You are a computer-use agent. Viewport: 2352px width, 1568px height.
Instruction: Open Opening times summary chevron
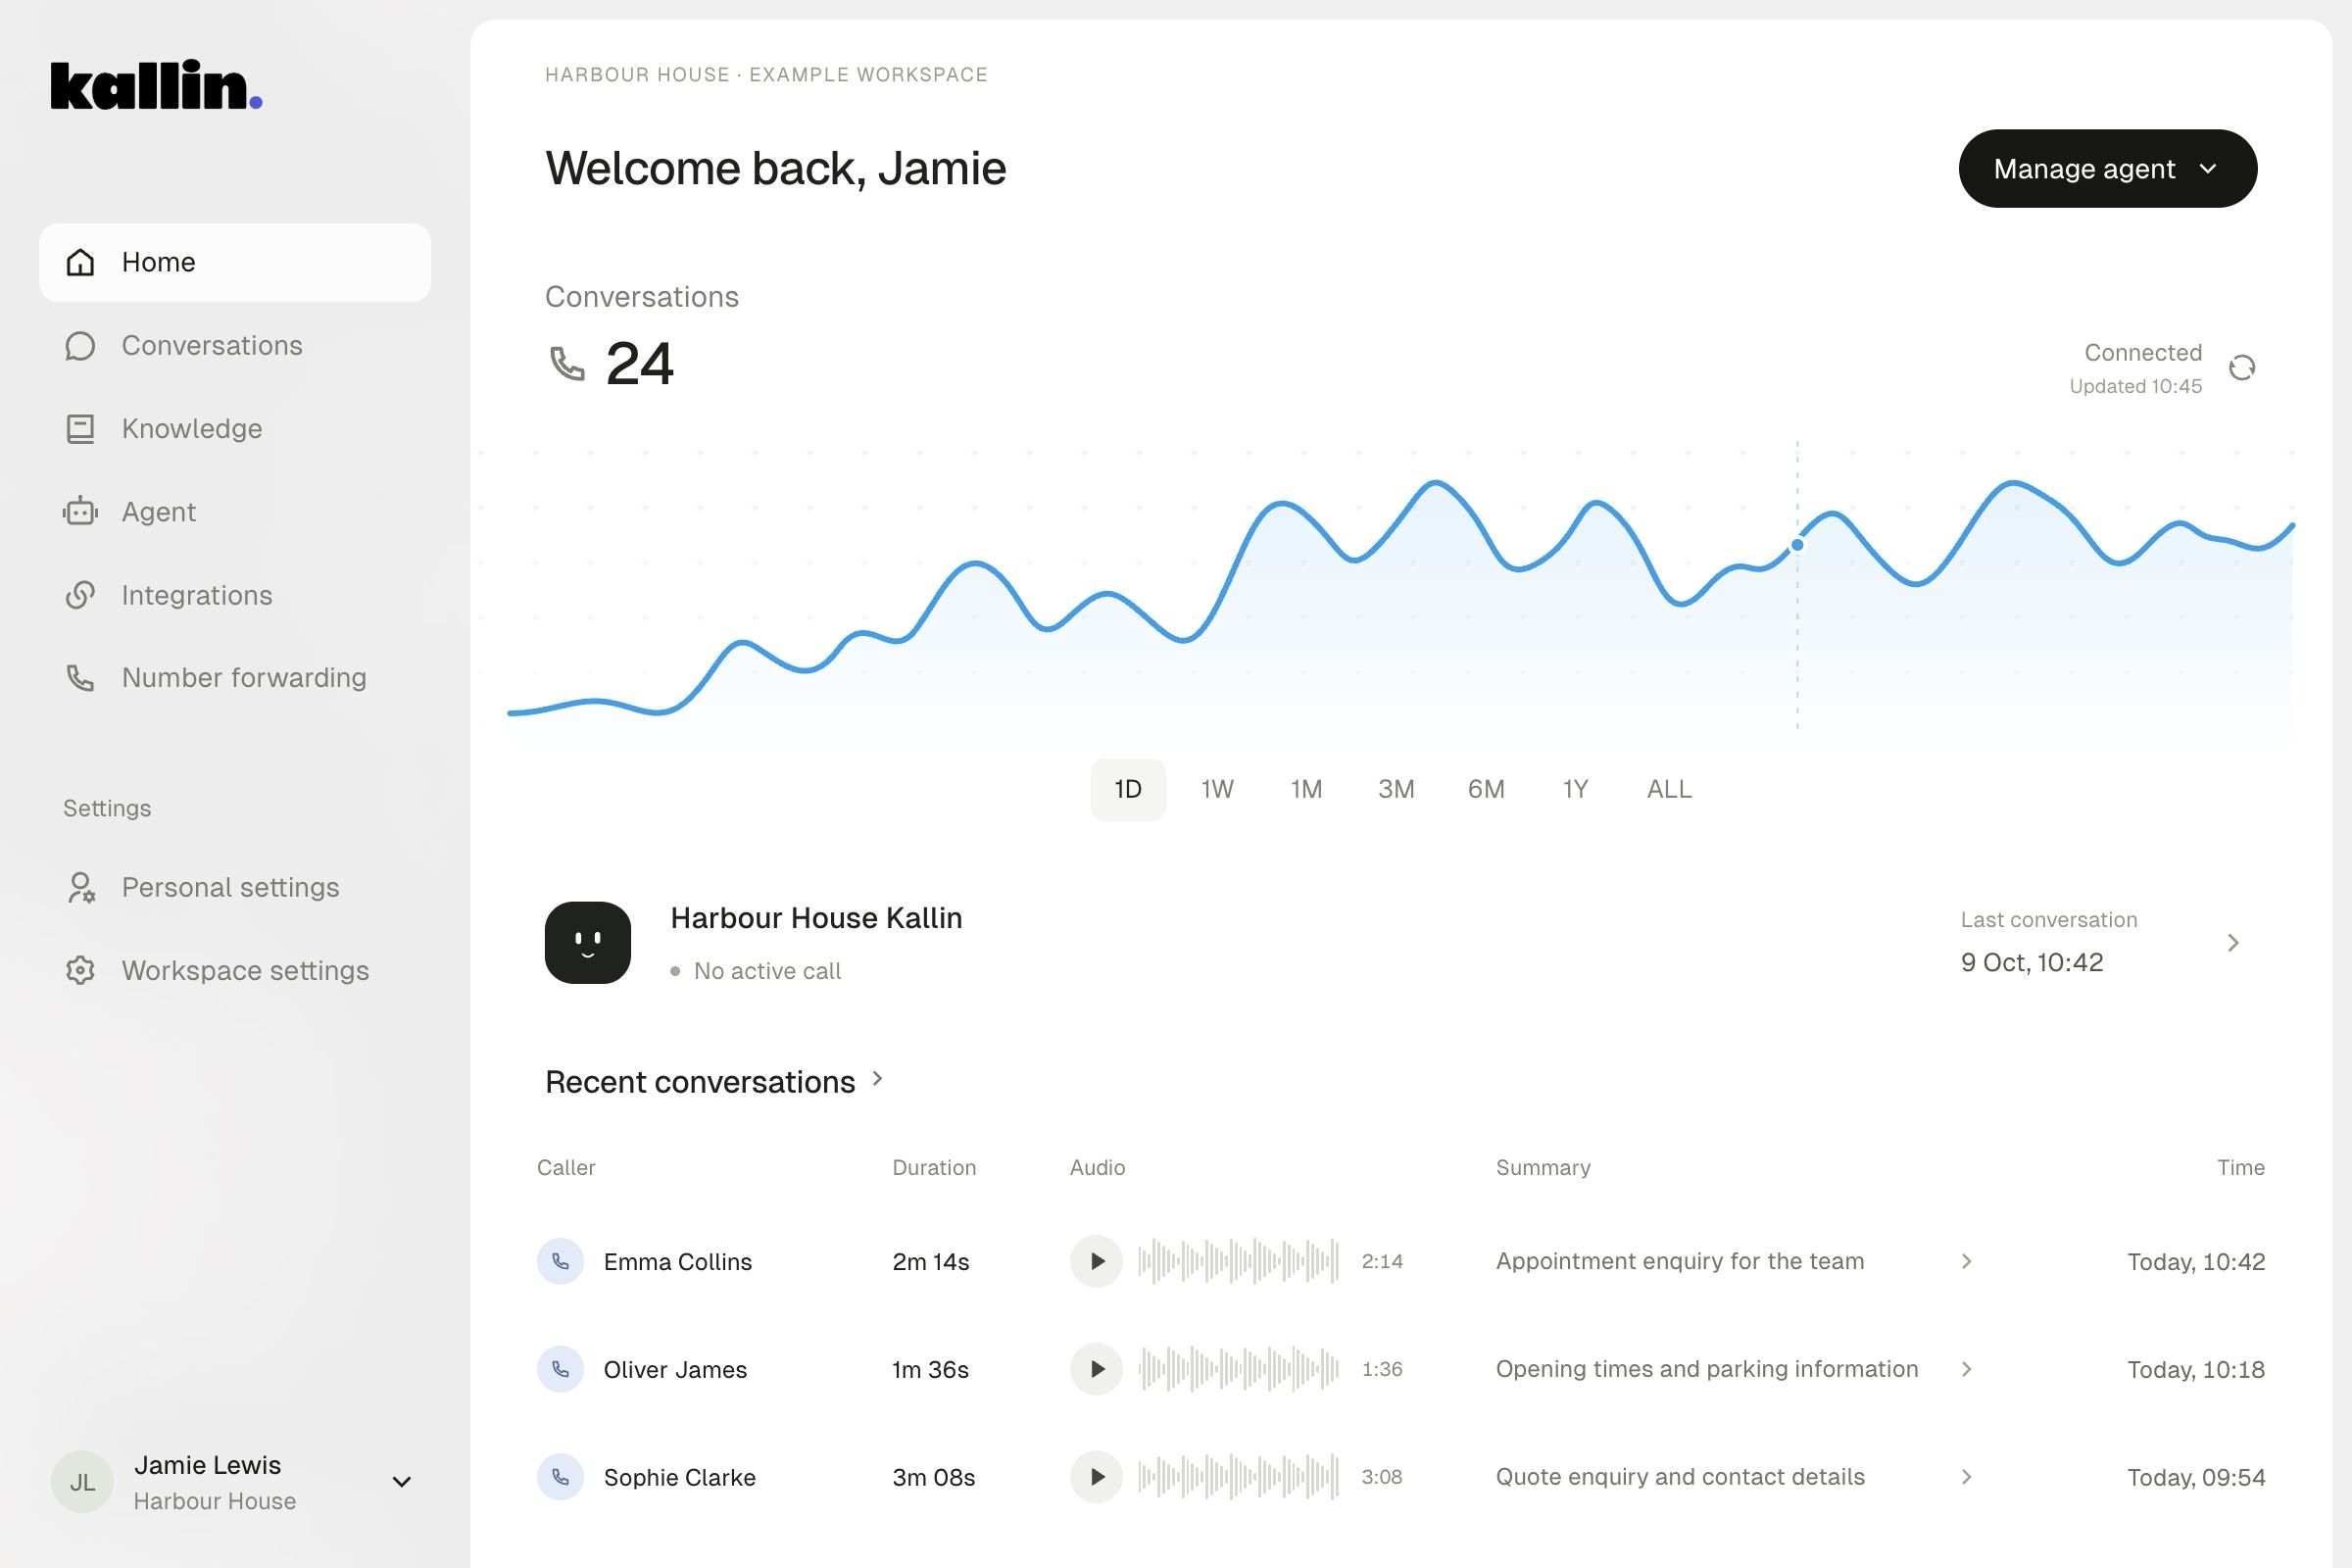[1966, 1369]
